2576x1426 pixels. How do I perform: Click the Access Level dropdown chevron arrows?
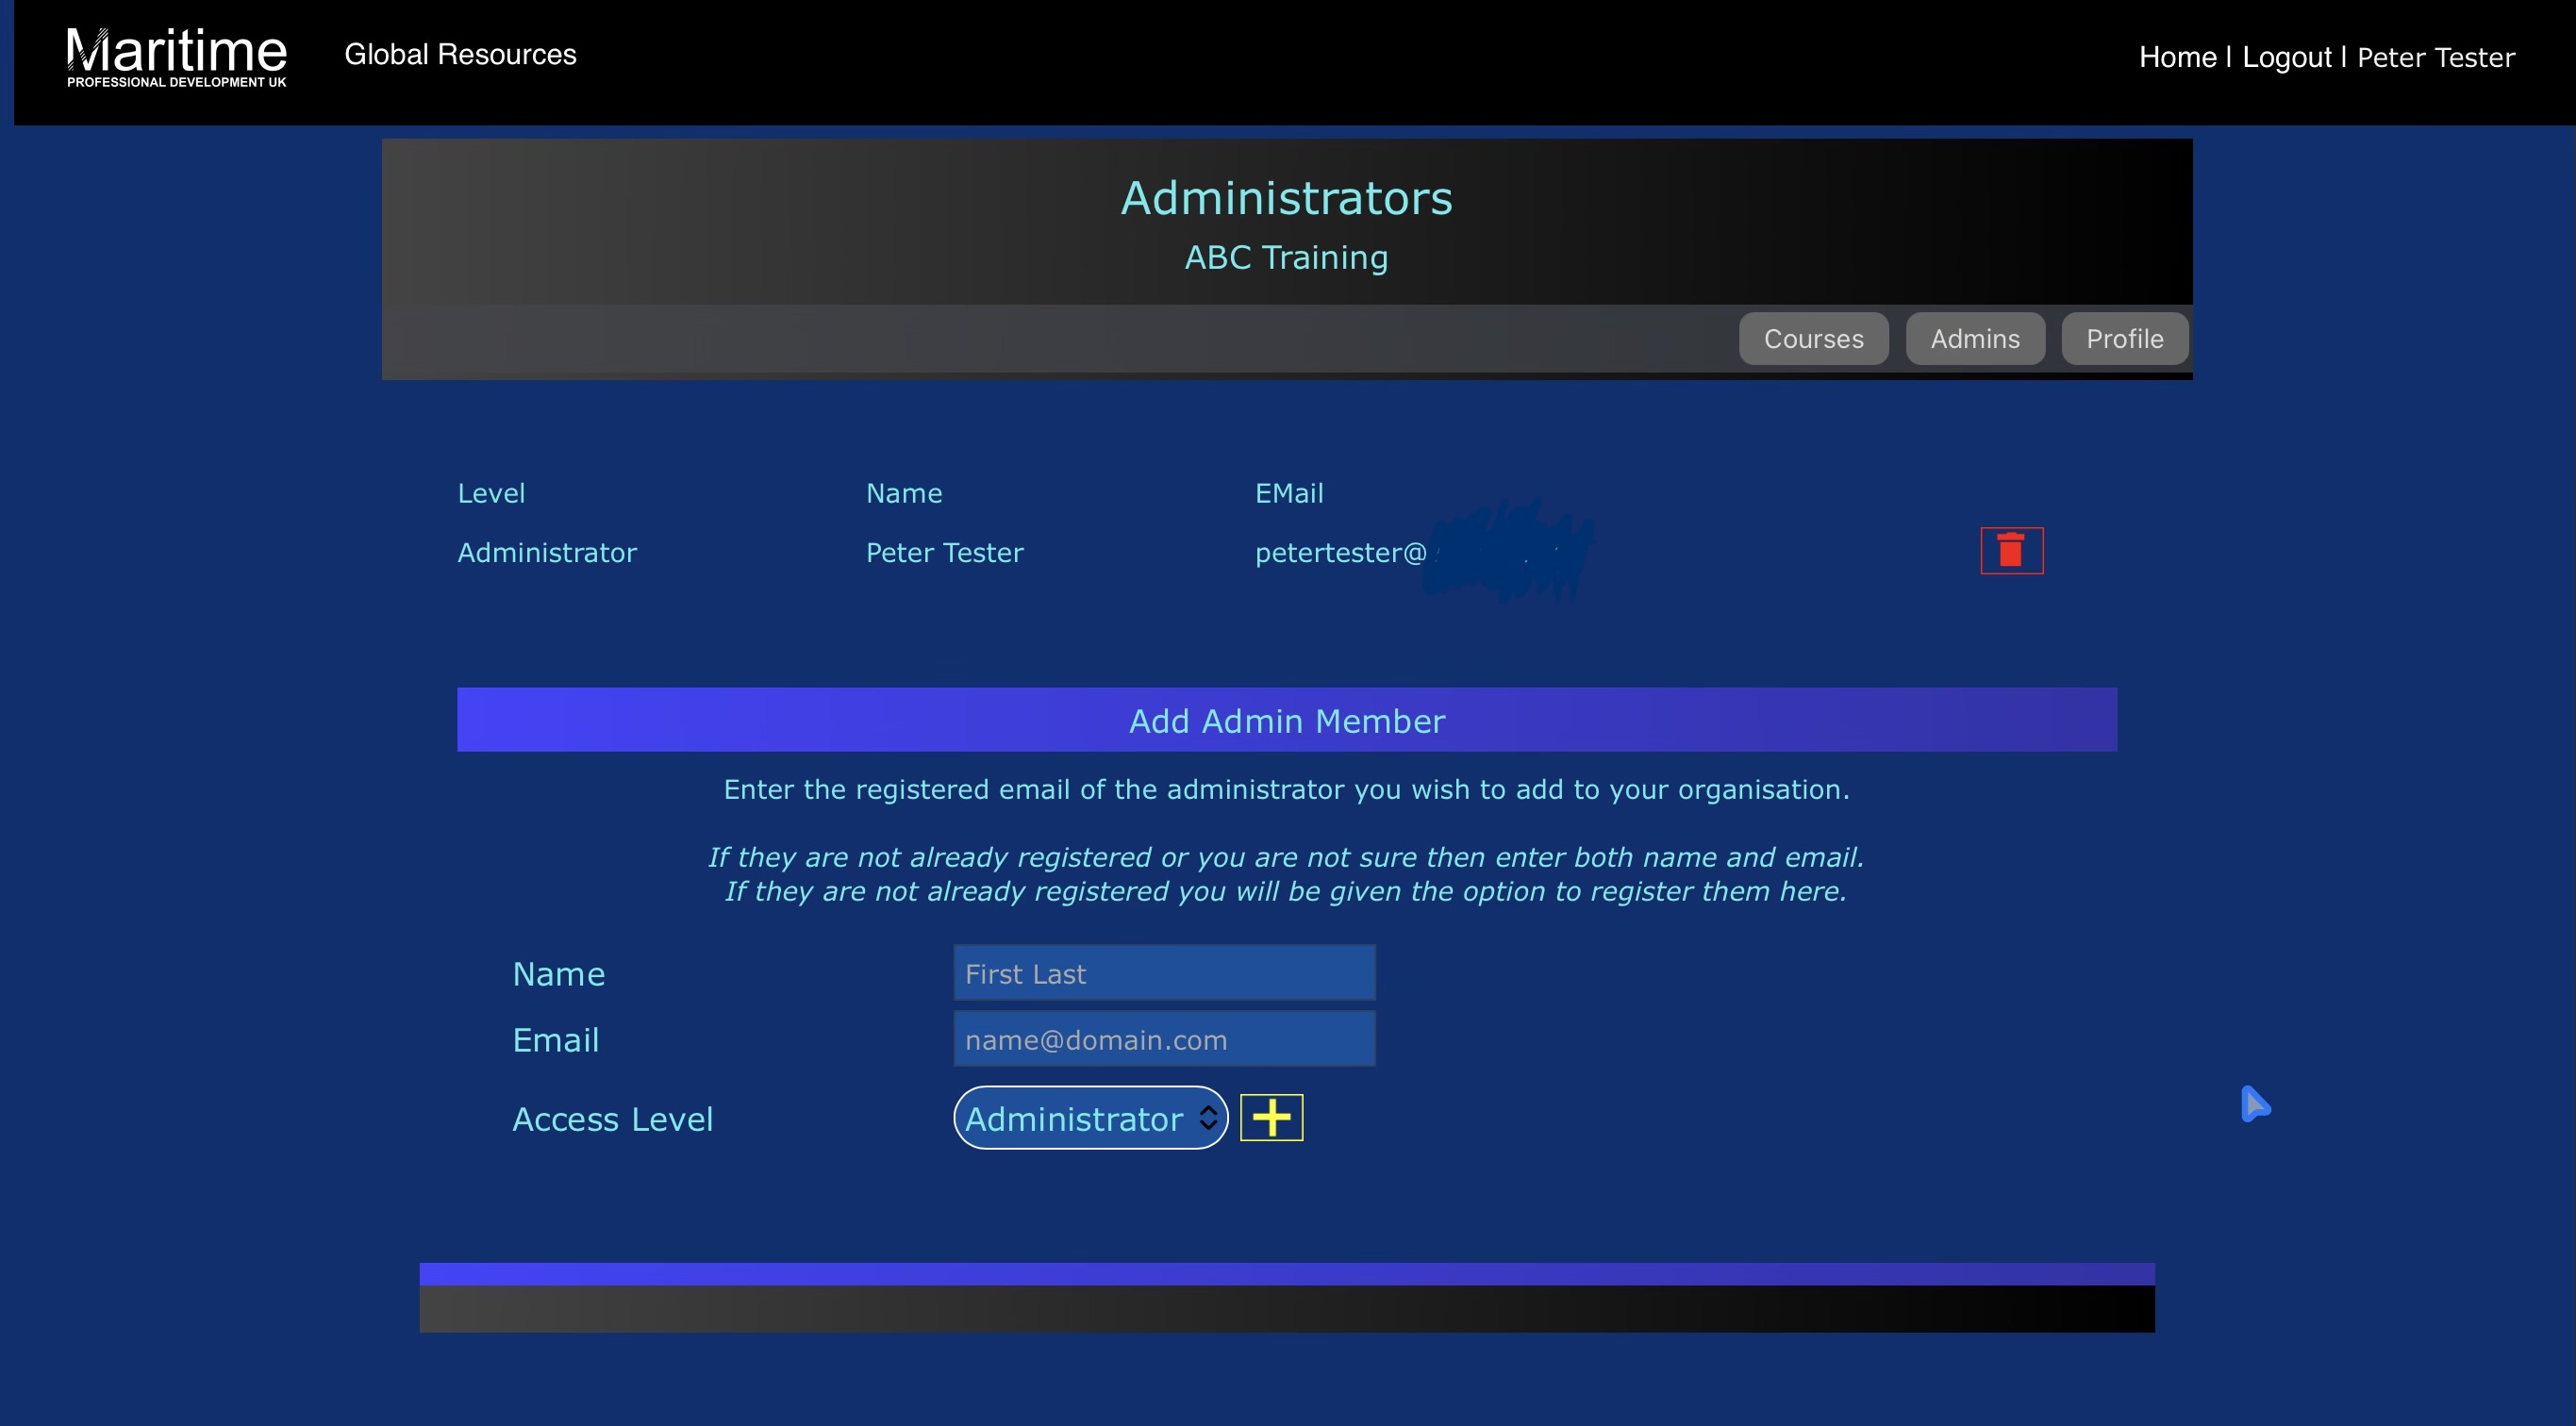click(1208, 1118)
